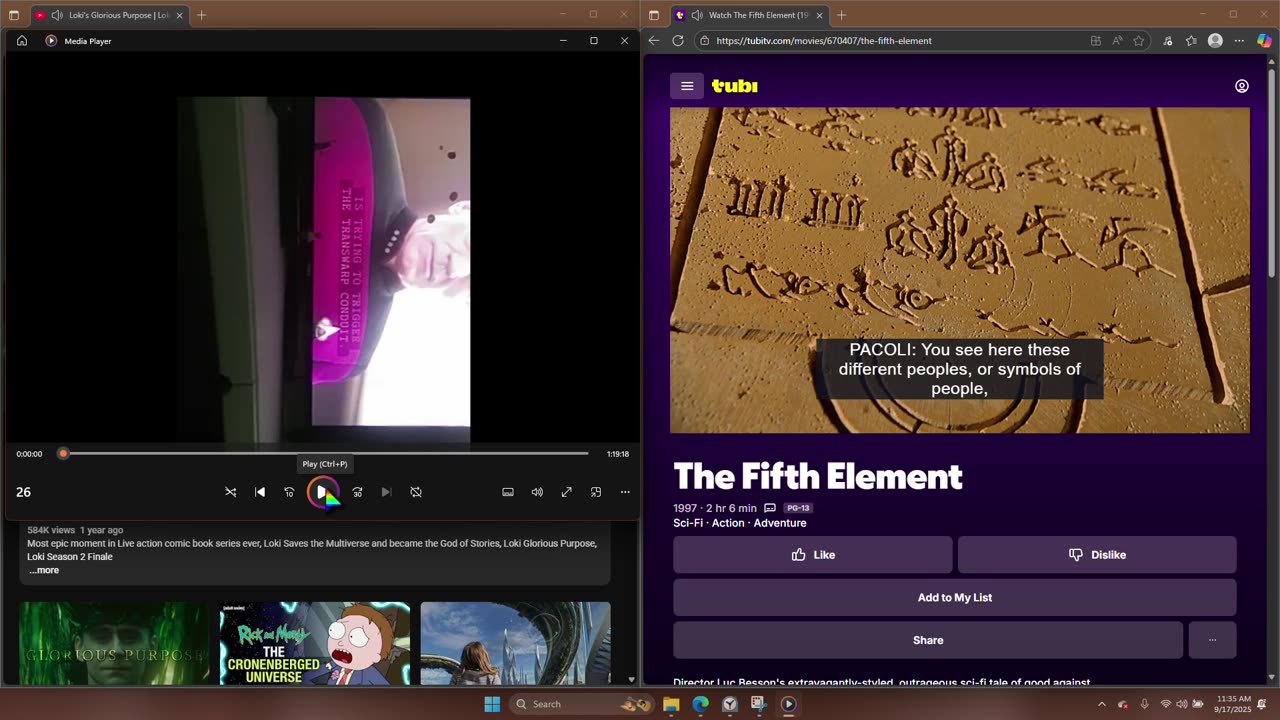Click the Tubi logo
Viewport: 1280px width, 720px height.
[x=735, y=86]
